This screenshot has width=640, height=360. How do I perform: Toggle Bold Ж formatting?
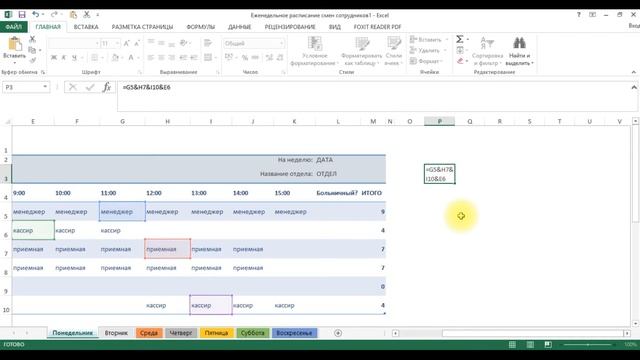[x=53, y=58]
